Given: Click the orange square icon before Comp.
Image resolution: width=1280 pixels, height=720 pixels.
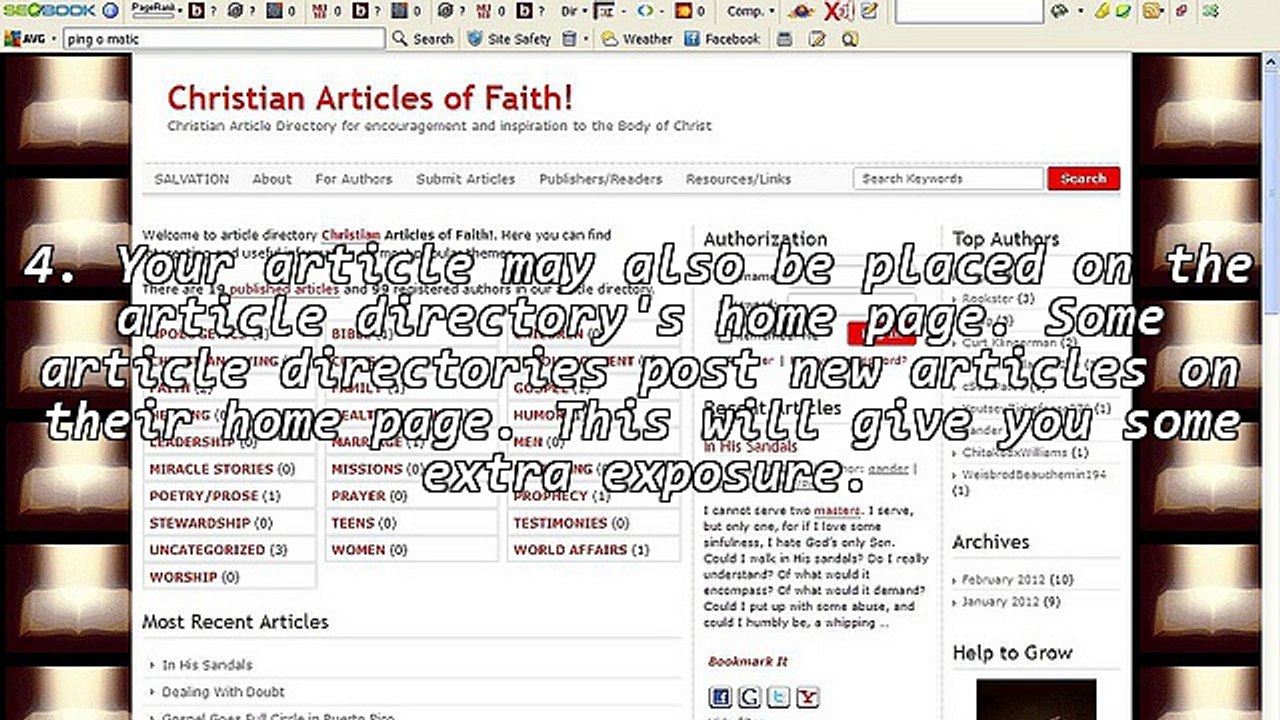Looking at the screenshot, I should tap(685, 11).
